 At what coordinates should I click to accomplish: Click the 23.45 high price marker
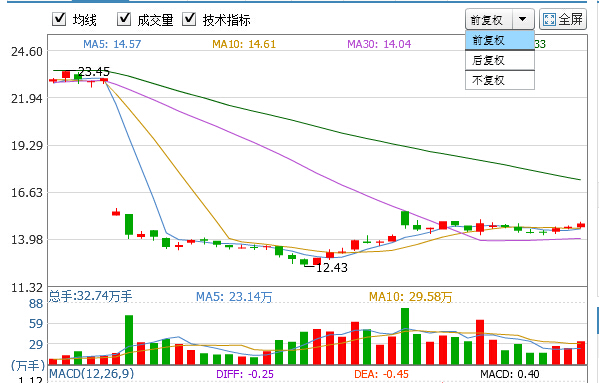(94, 71)
